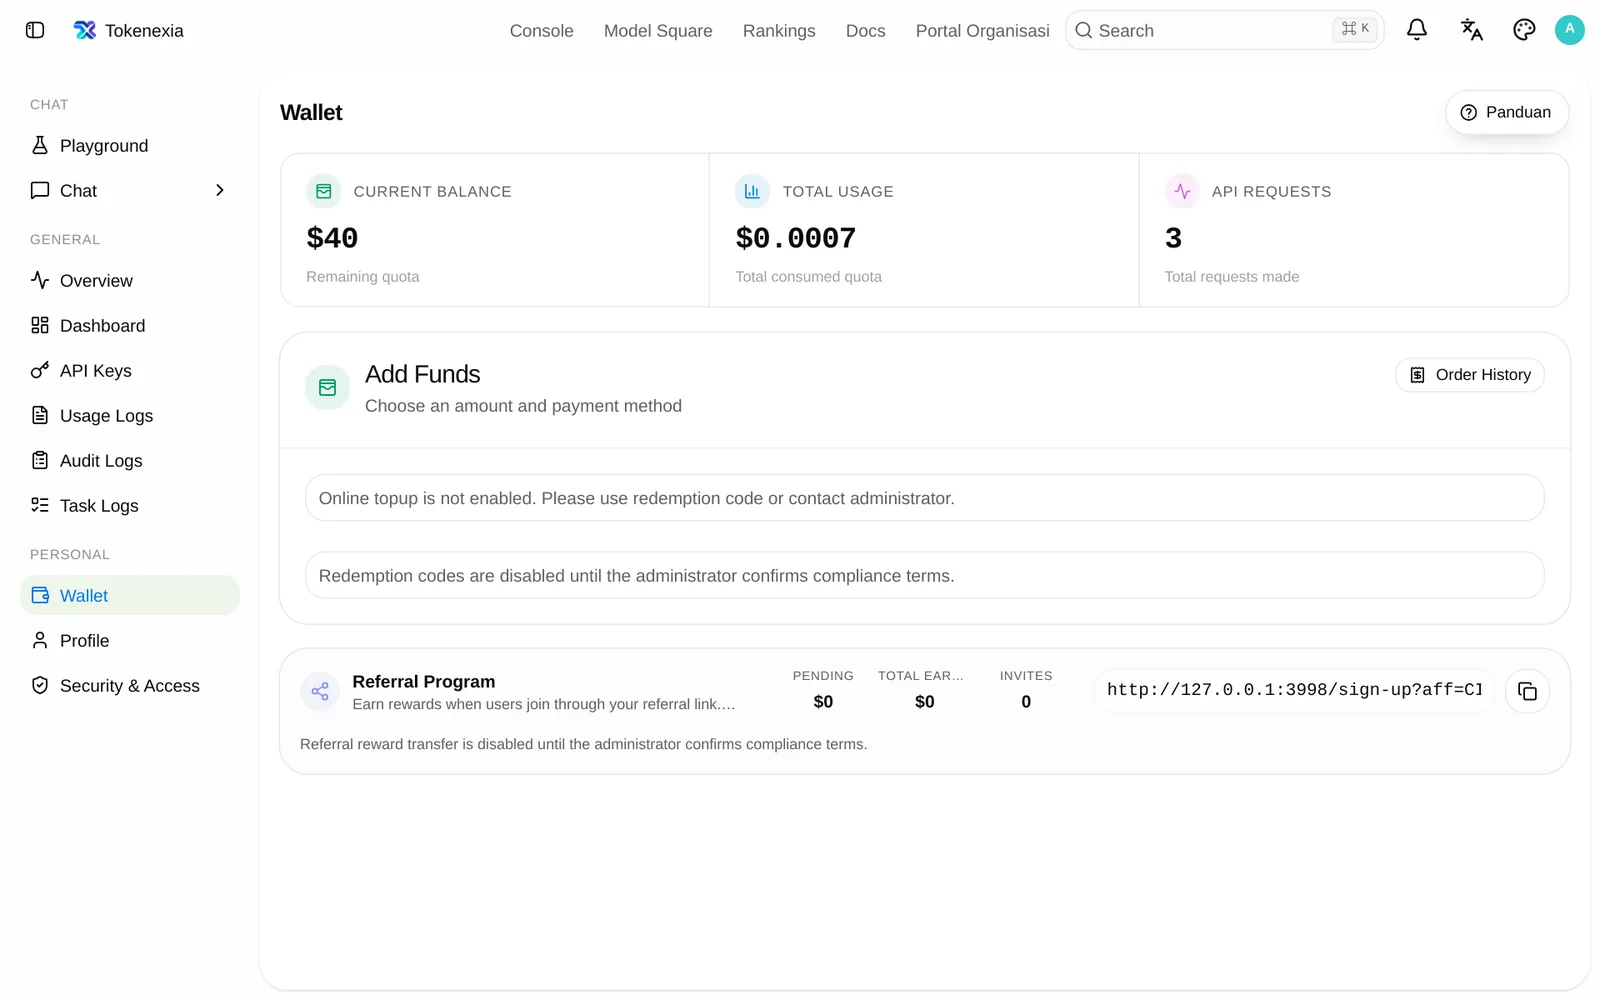
Task: Click the API Requests pulse icon
Action: pyautogui.click(x=1182, y=191)
